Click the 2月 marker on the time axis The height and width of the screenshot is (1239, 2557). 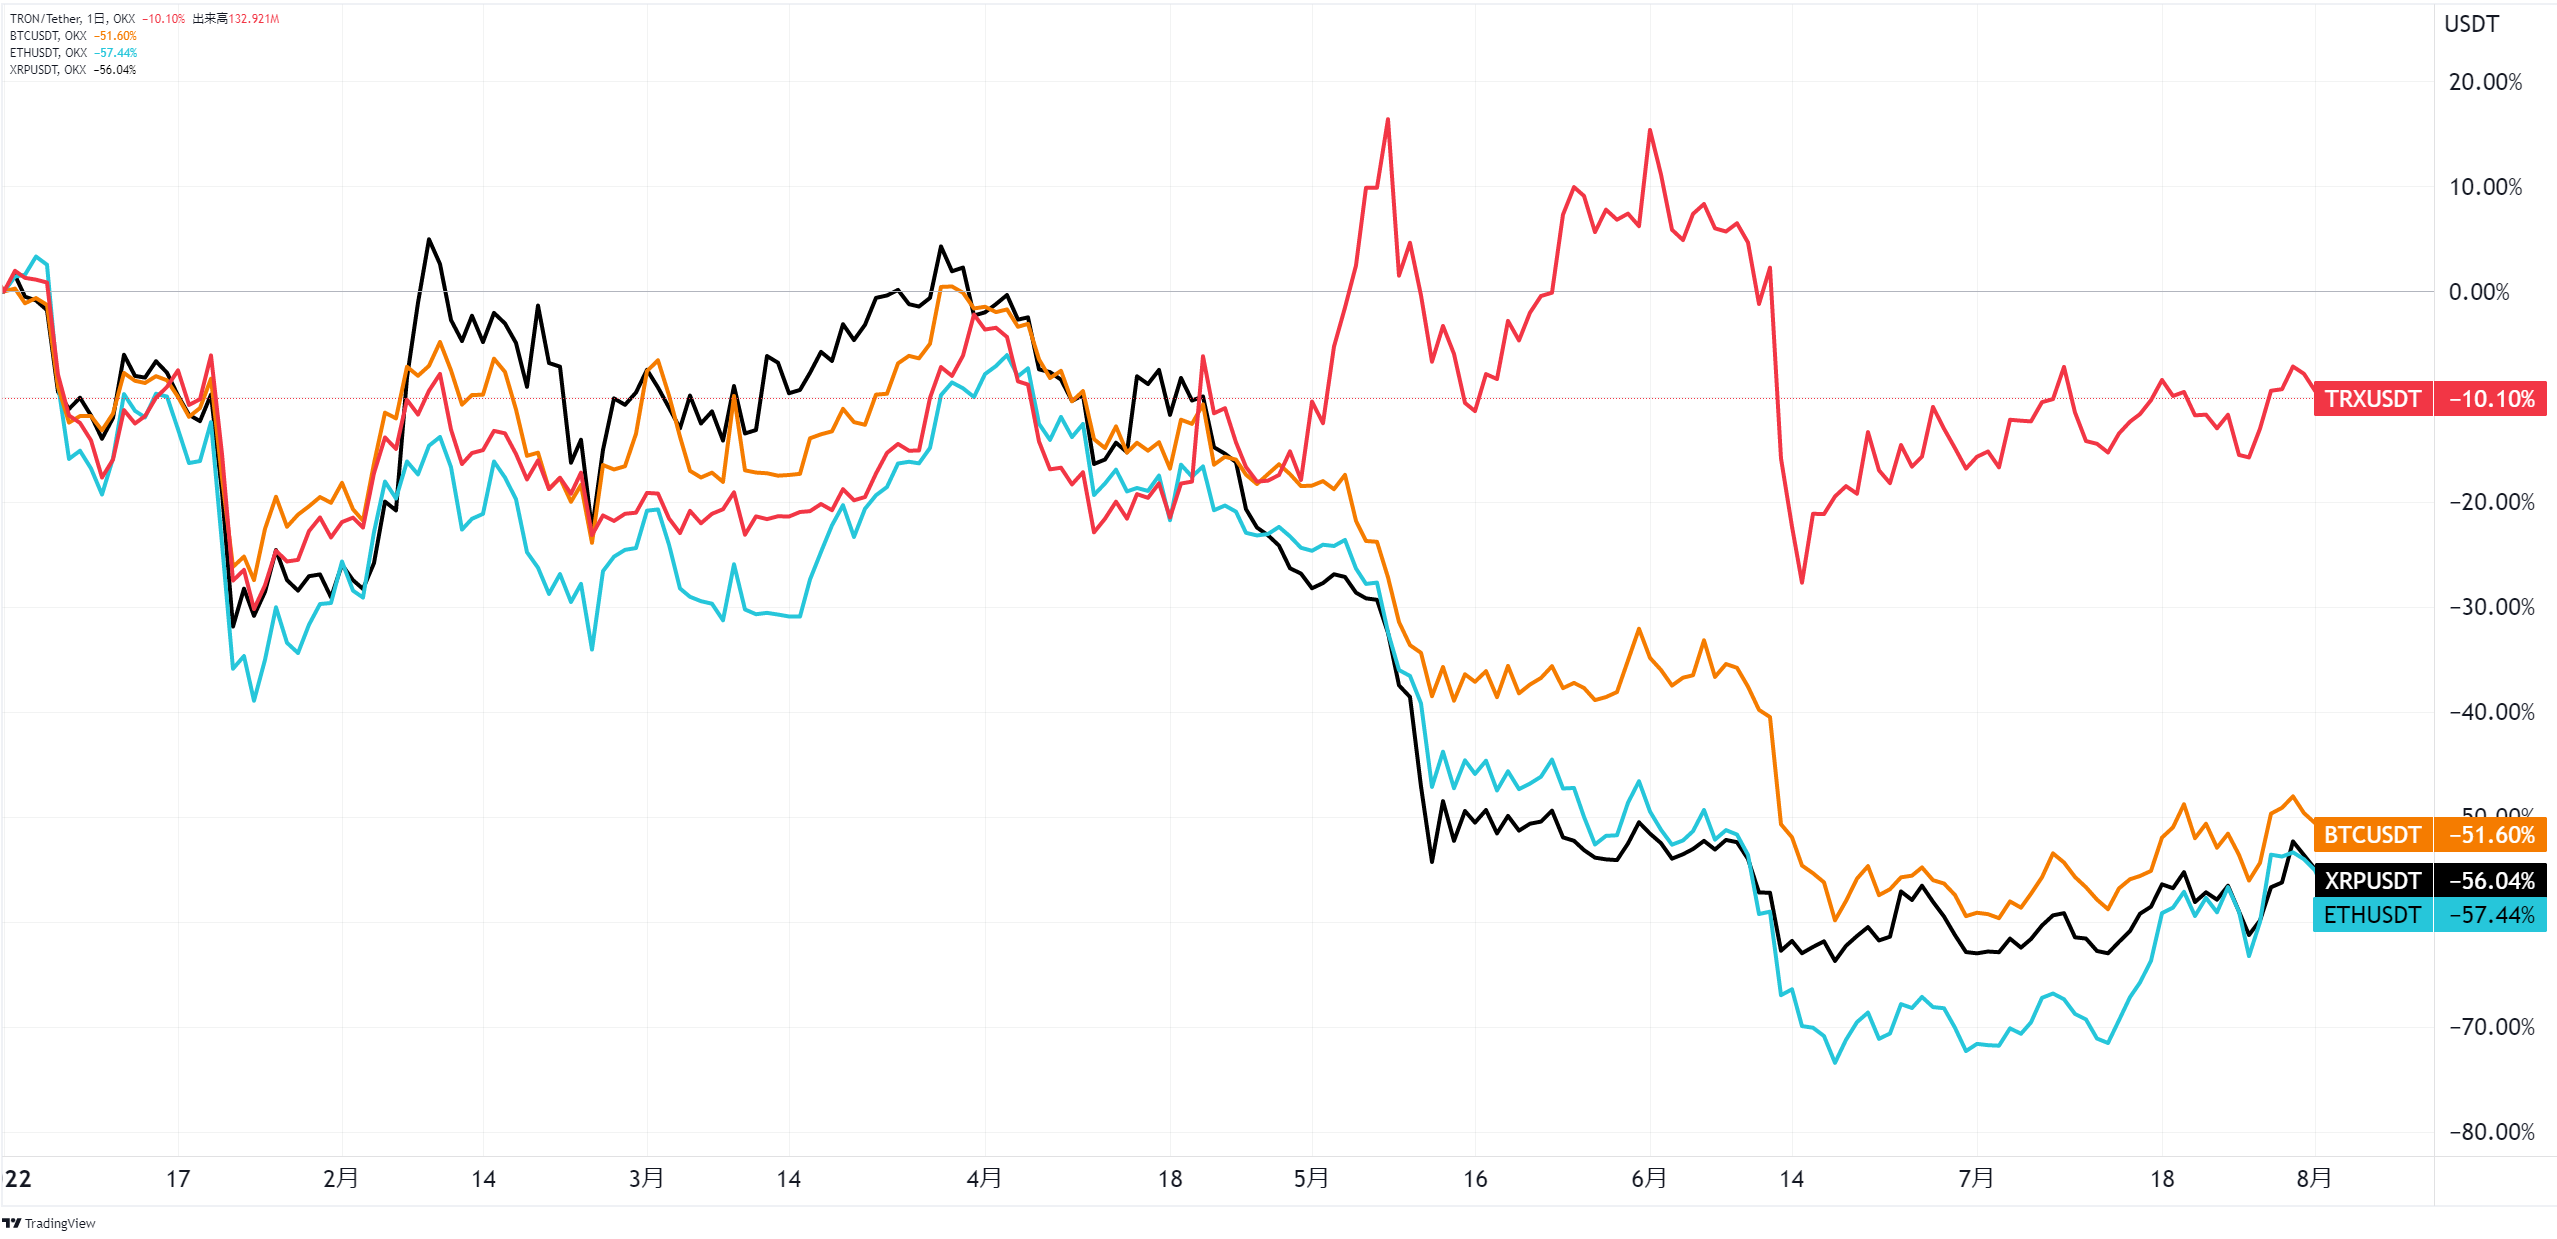(341, 1179)
